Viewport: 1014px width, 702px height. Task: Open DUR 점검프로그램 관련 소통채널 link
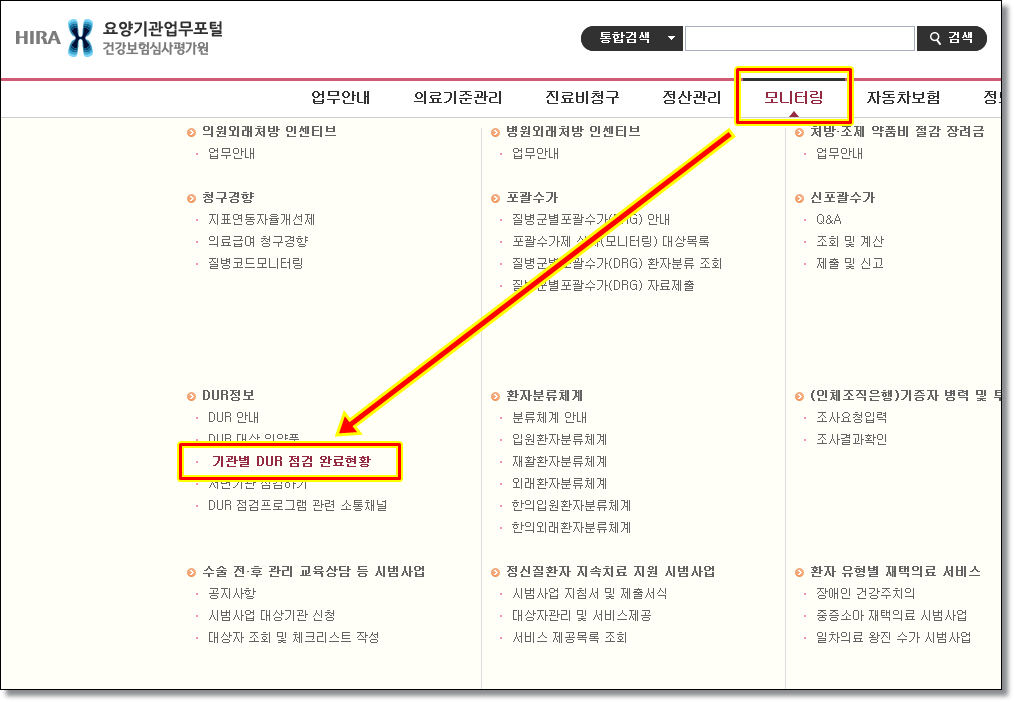(297, 505)
